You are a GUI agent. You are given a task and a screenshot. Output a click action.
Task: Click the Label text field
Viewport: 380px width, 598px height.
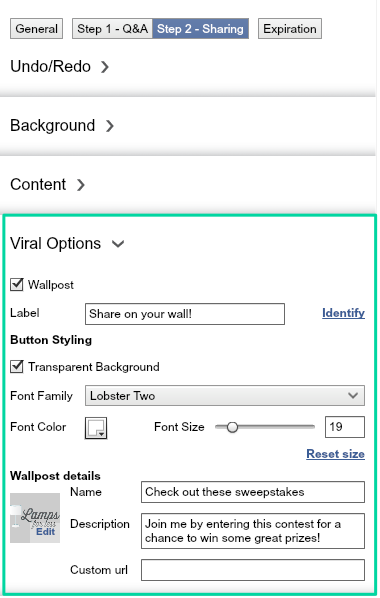[185, 314]
